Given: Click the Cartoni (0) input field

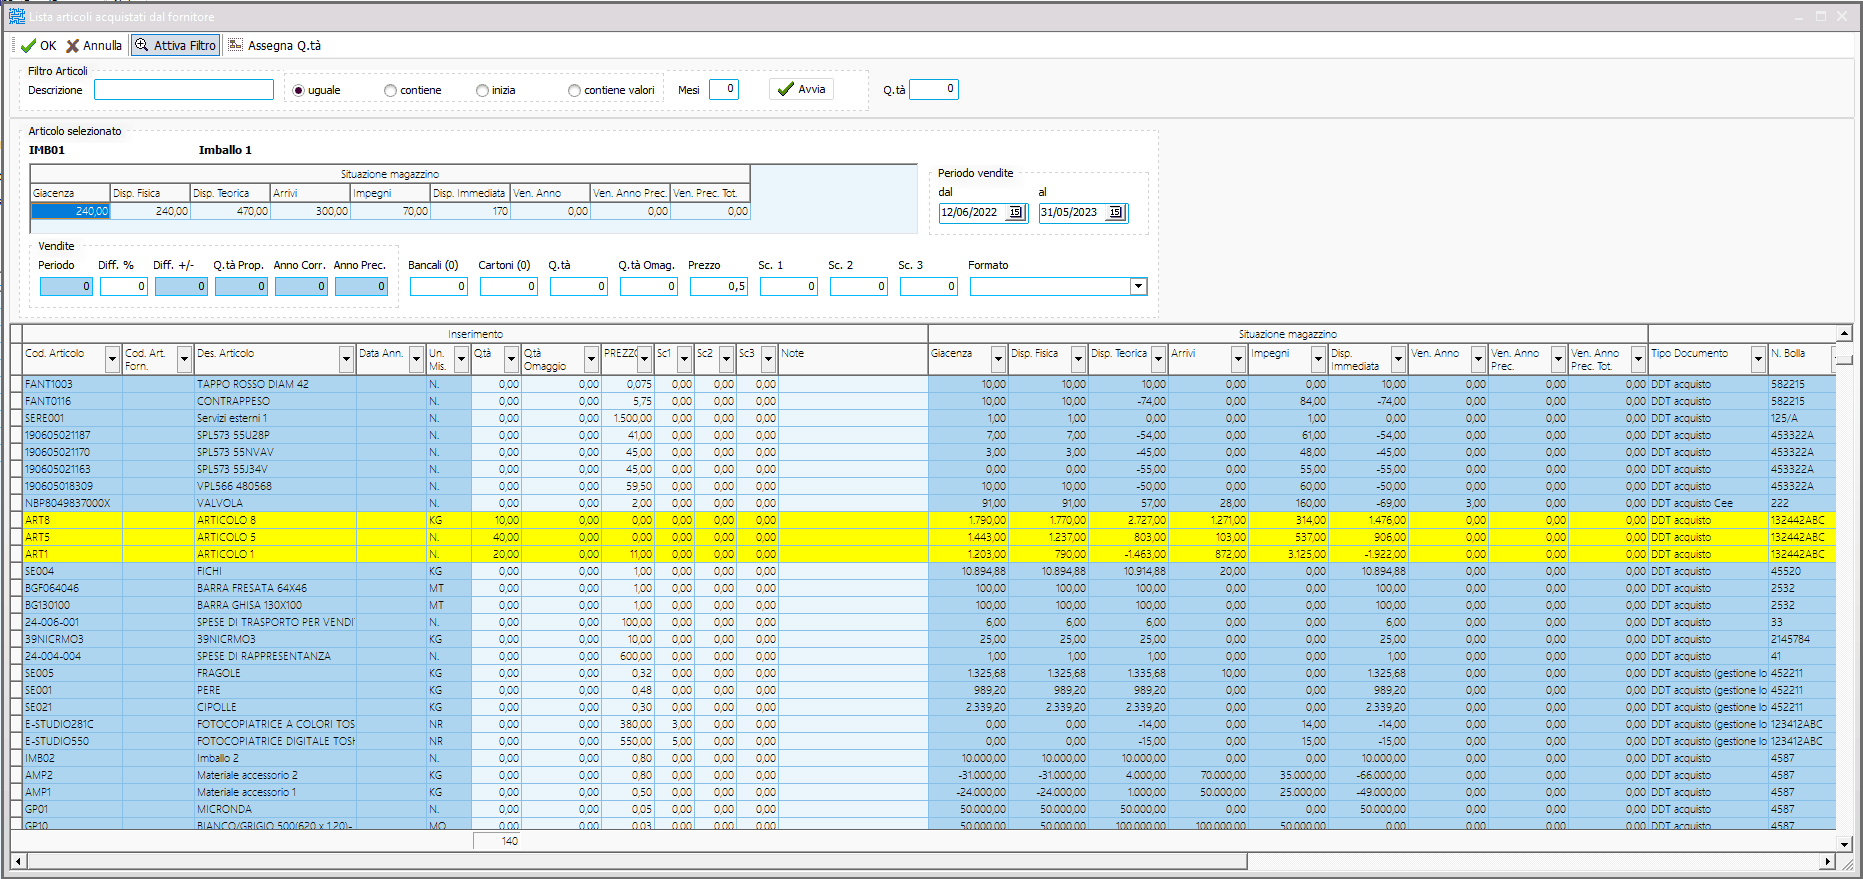Looking at the screenshot, I should tap(509, 287).
